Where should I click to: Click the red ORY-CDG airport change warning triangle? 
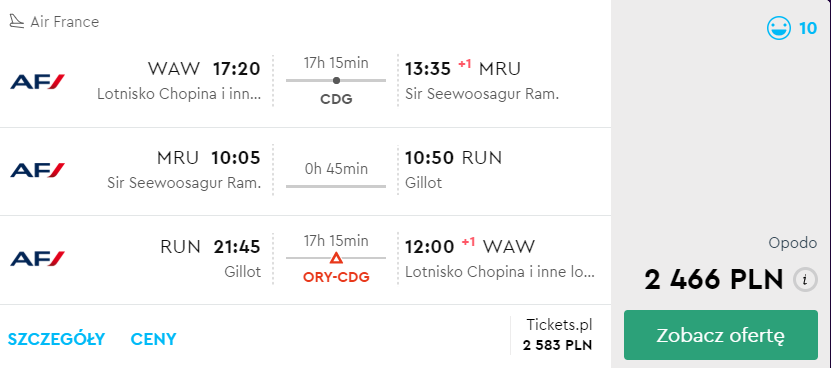(336, 258)
